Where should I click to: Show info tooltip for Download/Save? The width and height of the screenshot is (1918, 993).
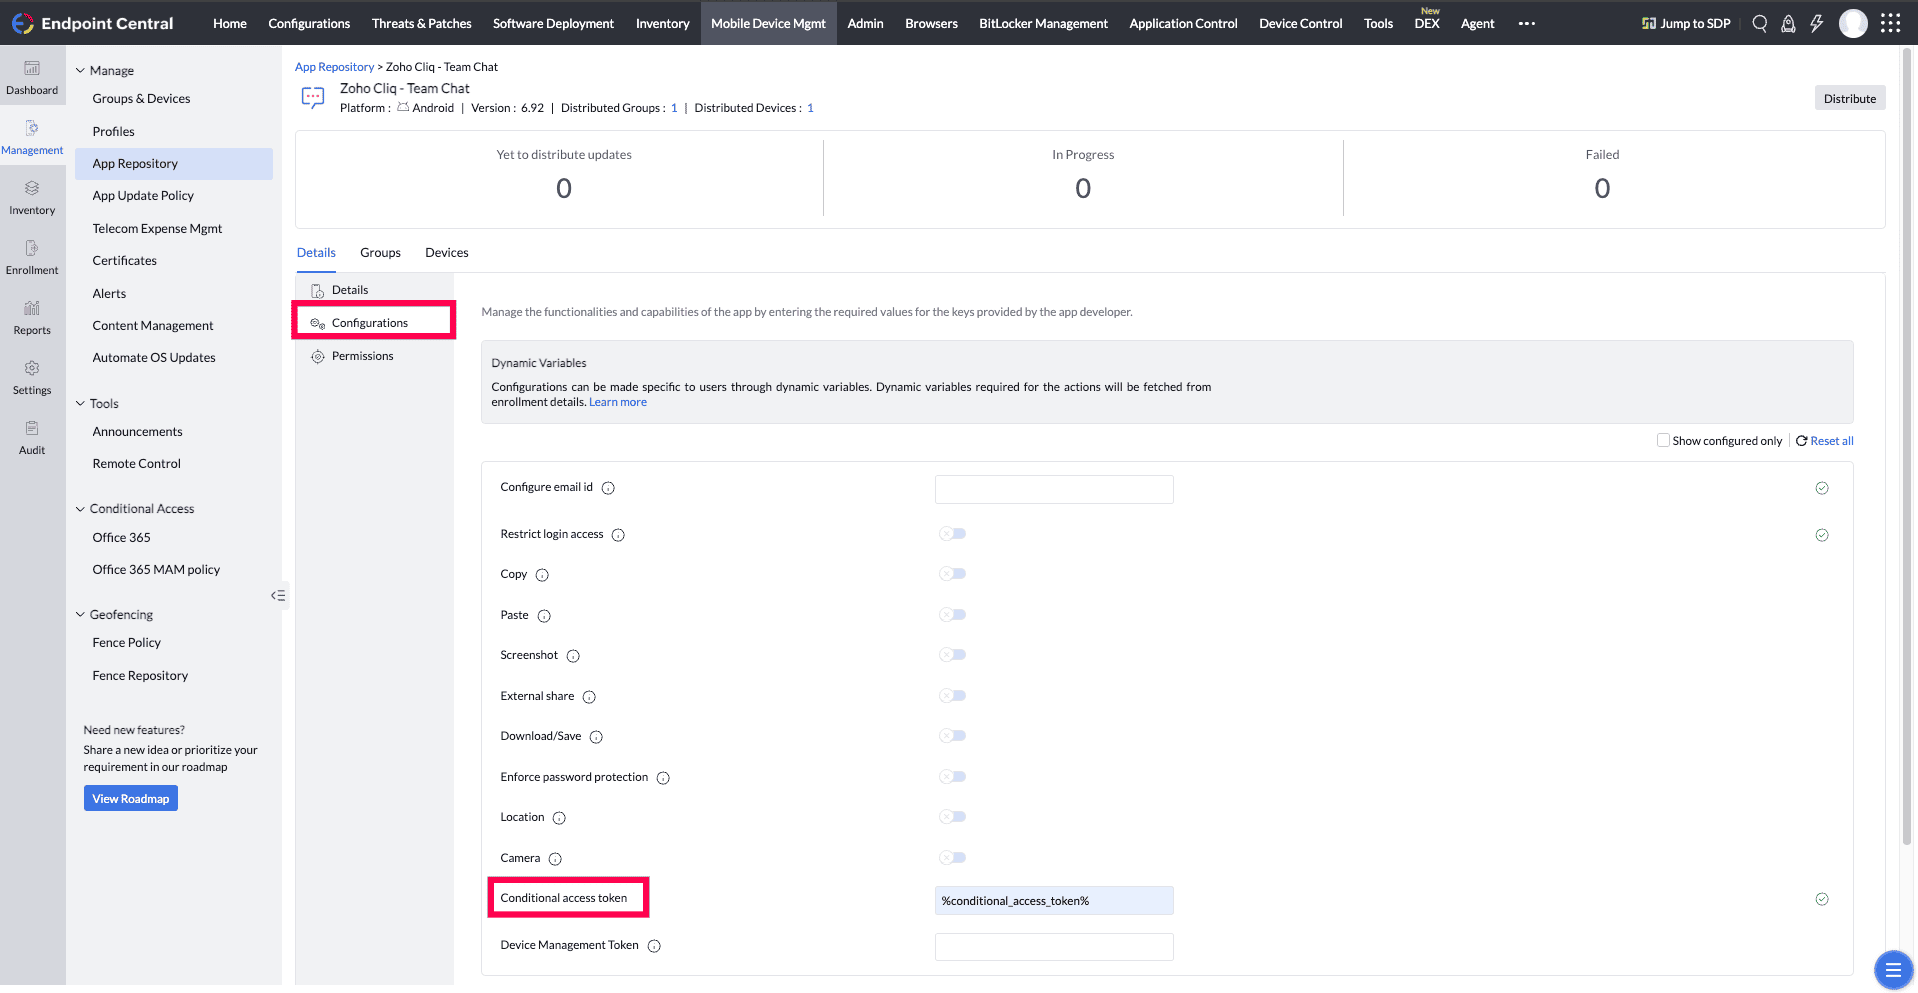(596, 737)
